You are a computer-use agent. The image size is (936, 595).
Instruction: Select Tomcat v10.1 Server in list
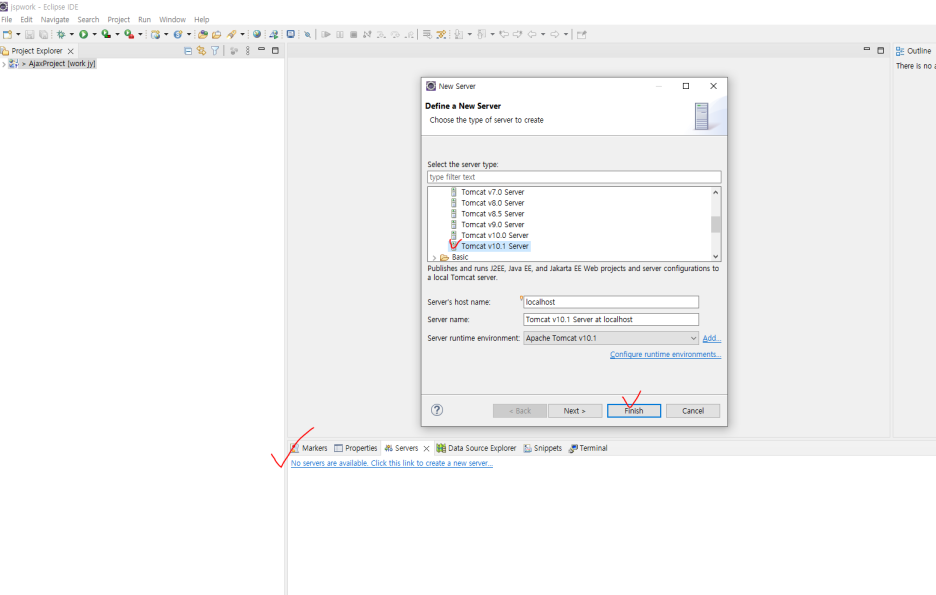[x=495, y=246]
